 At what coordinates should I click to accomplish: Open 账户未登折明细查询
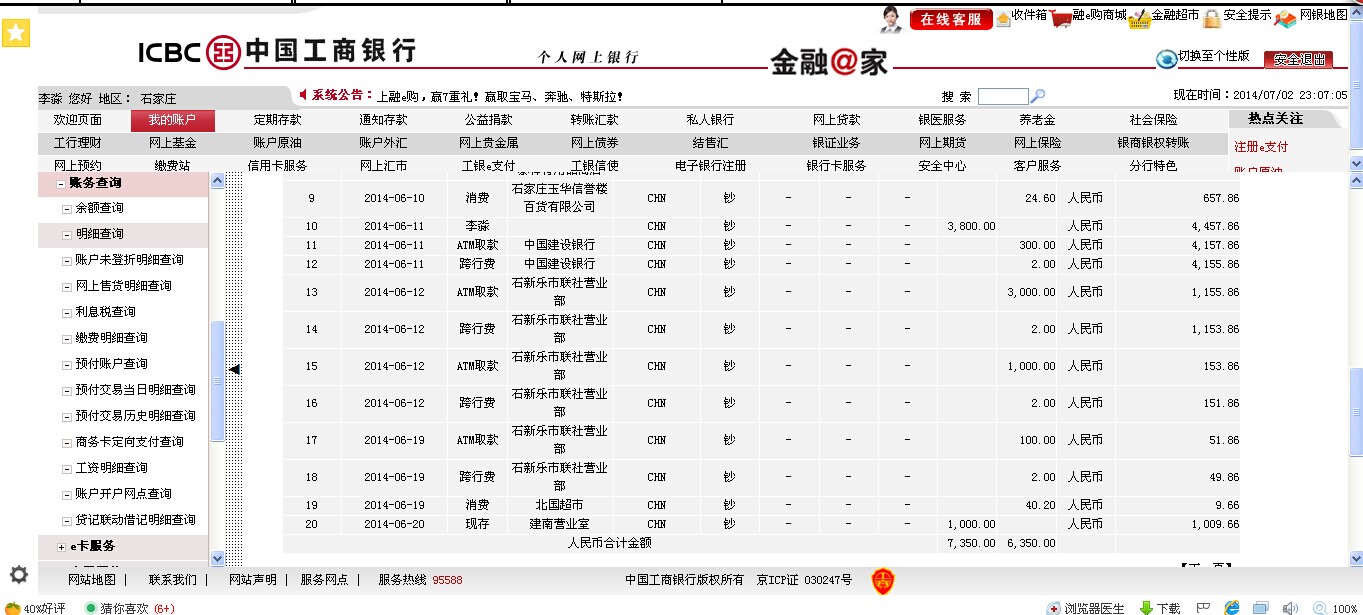(130, 260)
